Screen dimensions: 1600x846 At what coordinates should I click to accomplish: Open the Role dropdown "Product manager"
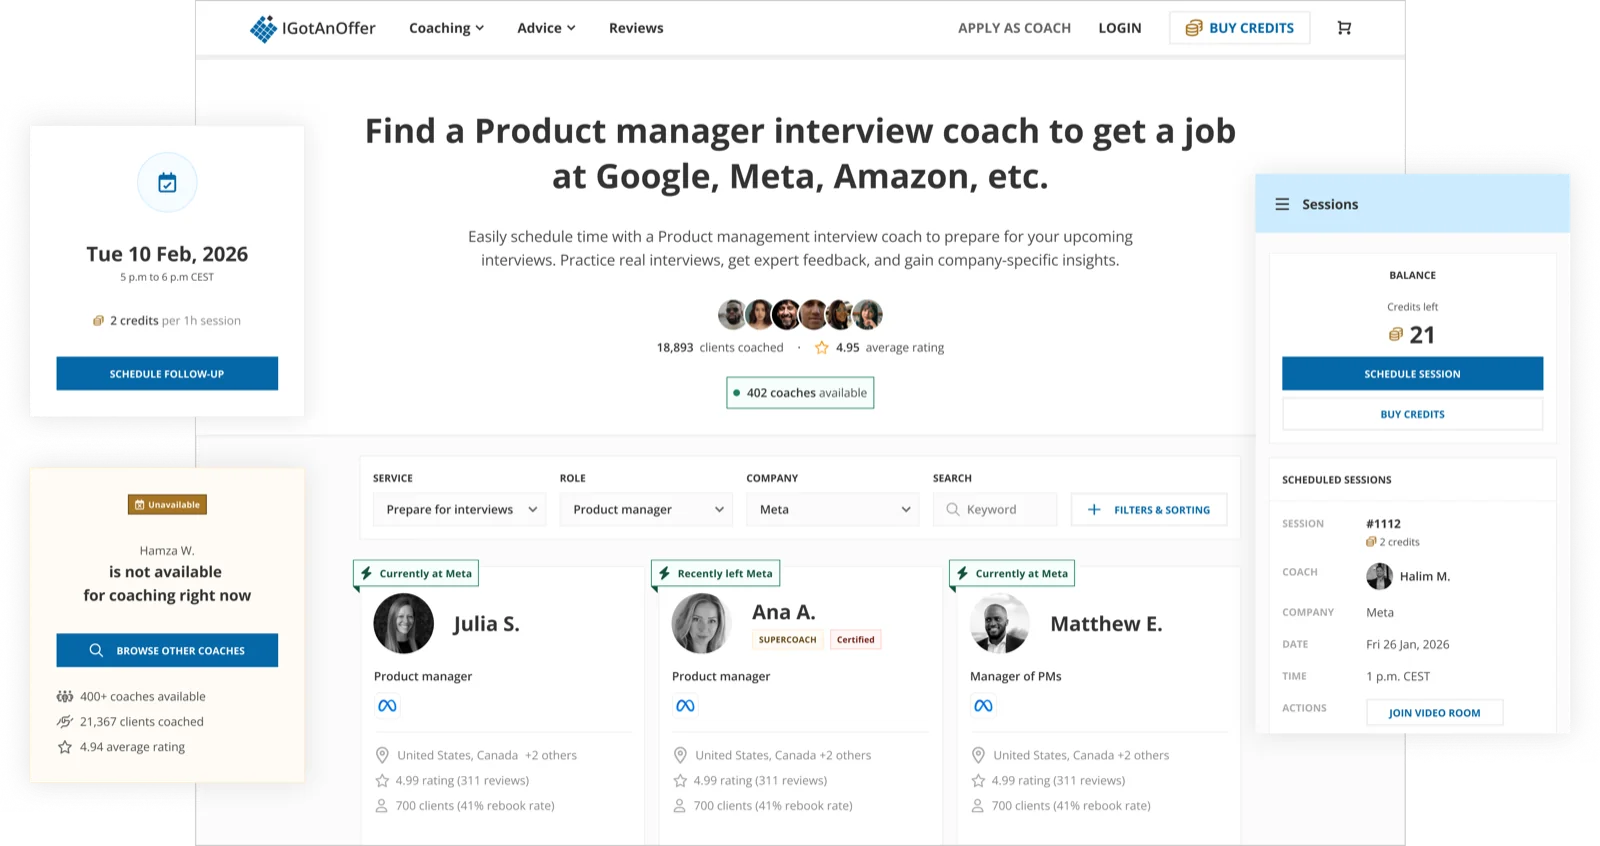point(646,509)
